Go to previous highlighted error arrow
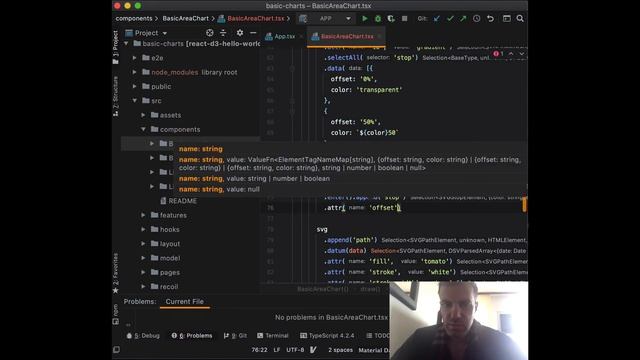Image resolution: width=640 pixels, height=360 pixels. click(x=511, y=54)
